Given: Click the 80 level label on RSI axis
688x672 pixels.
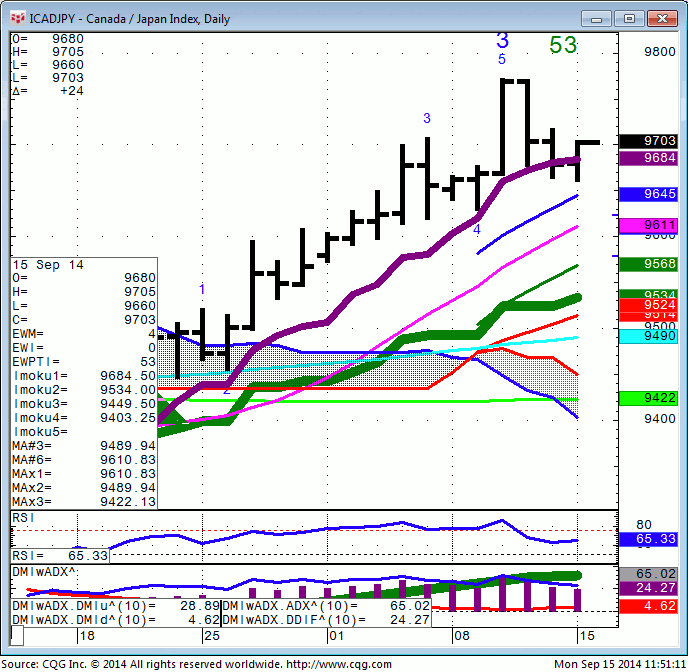Looking at the screenshot, I should click(644, 525).
